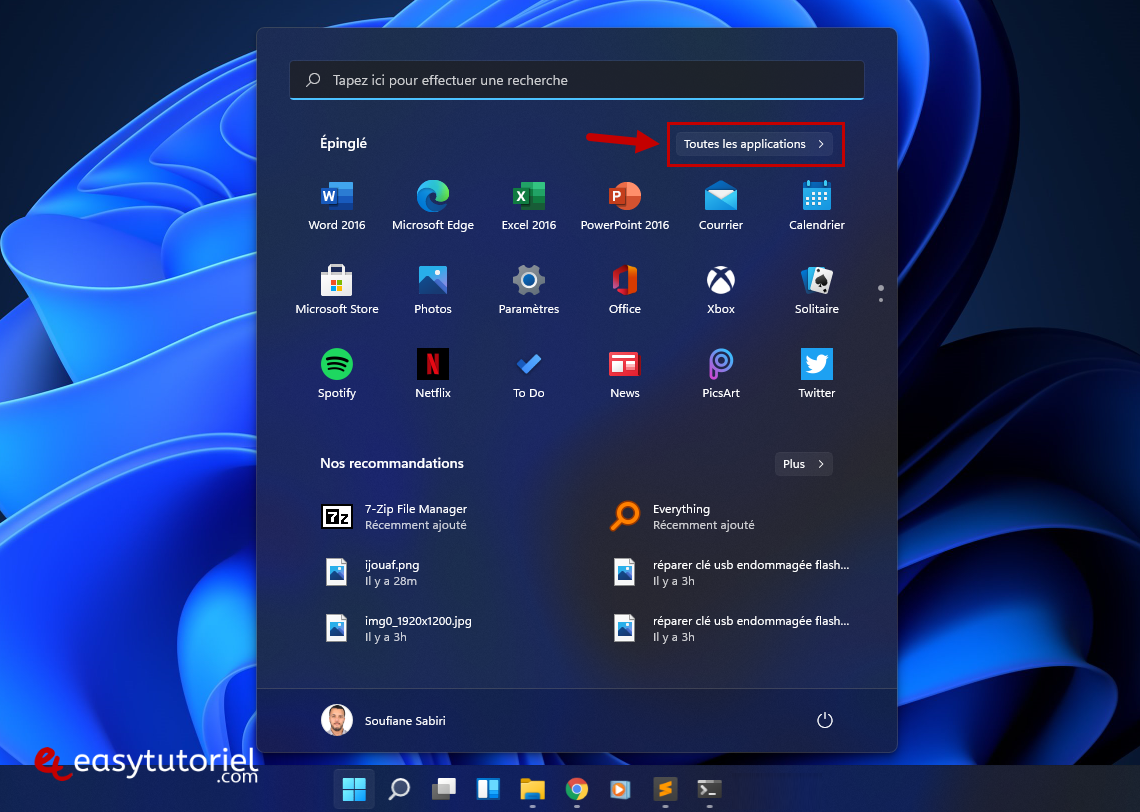This screenshot has height=812, width=1140.
Task: Click the Windows Start button on taskbar
Action: coord(354,789)
